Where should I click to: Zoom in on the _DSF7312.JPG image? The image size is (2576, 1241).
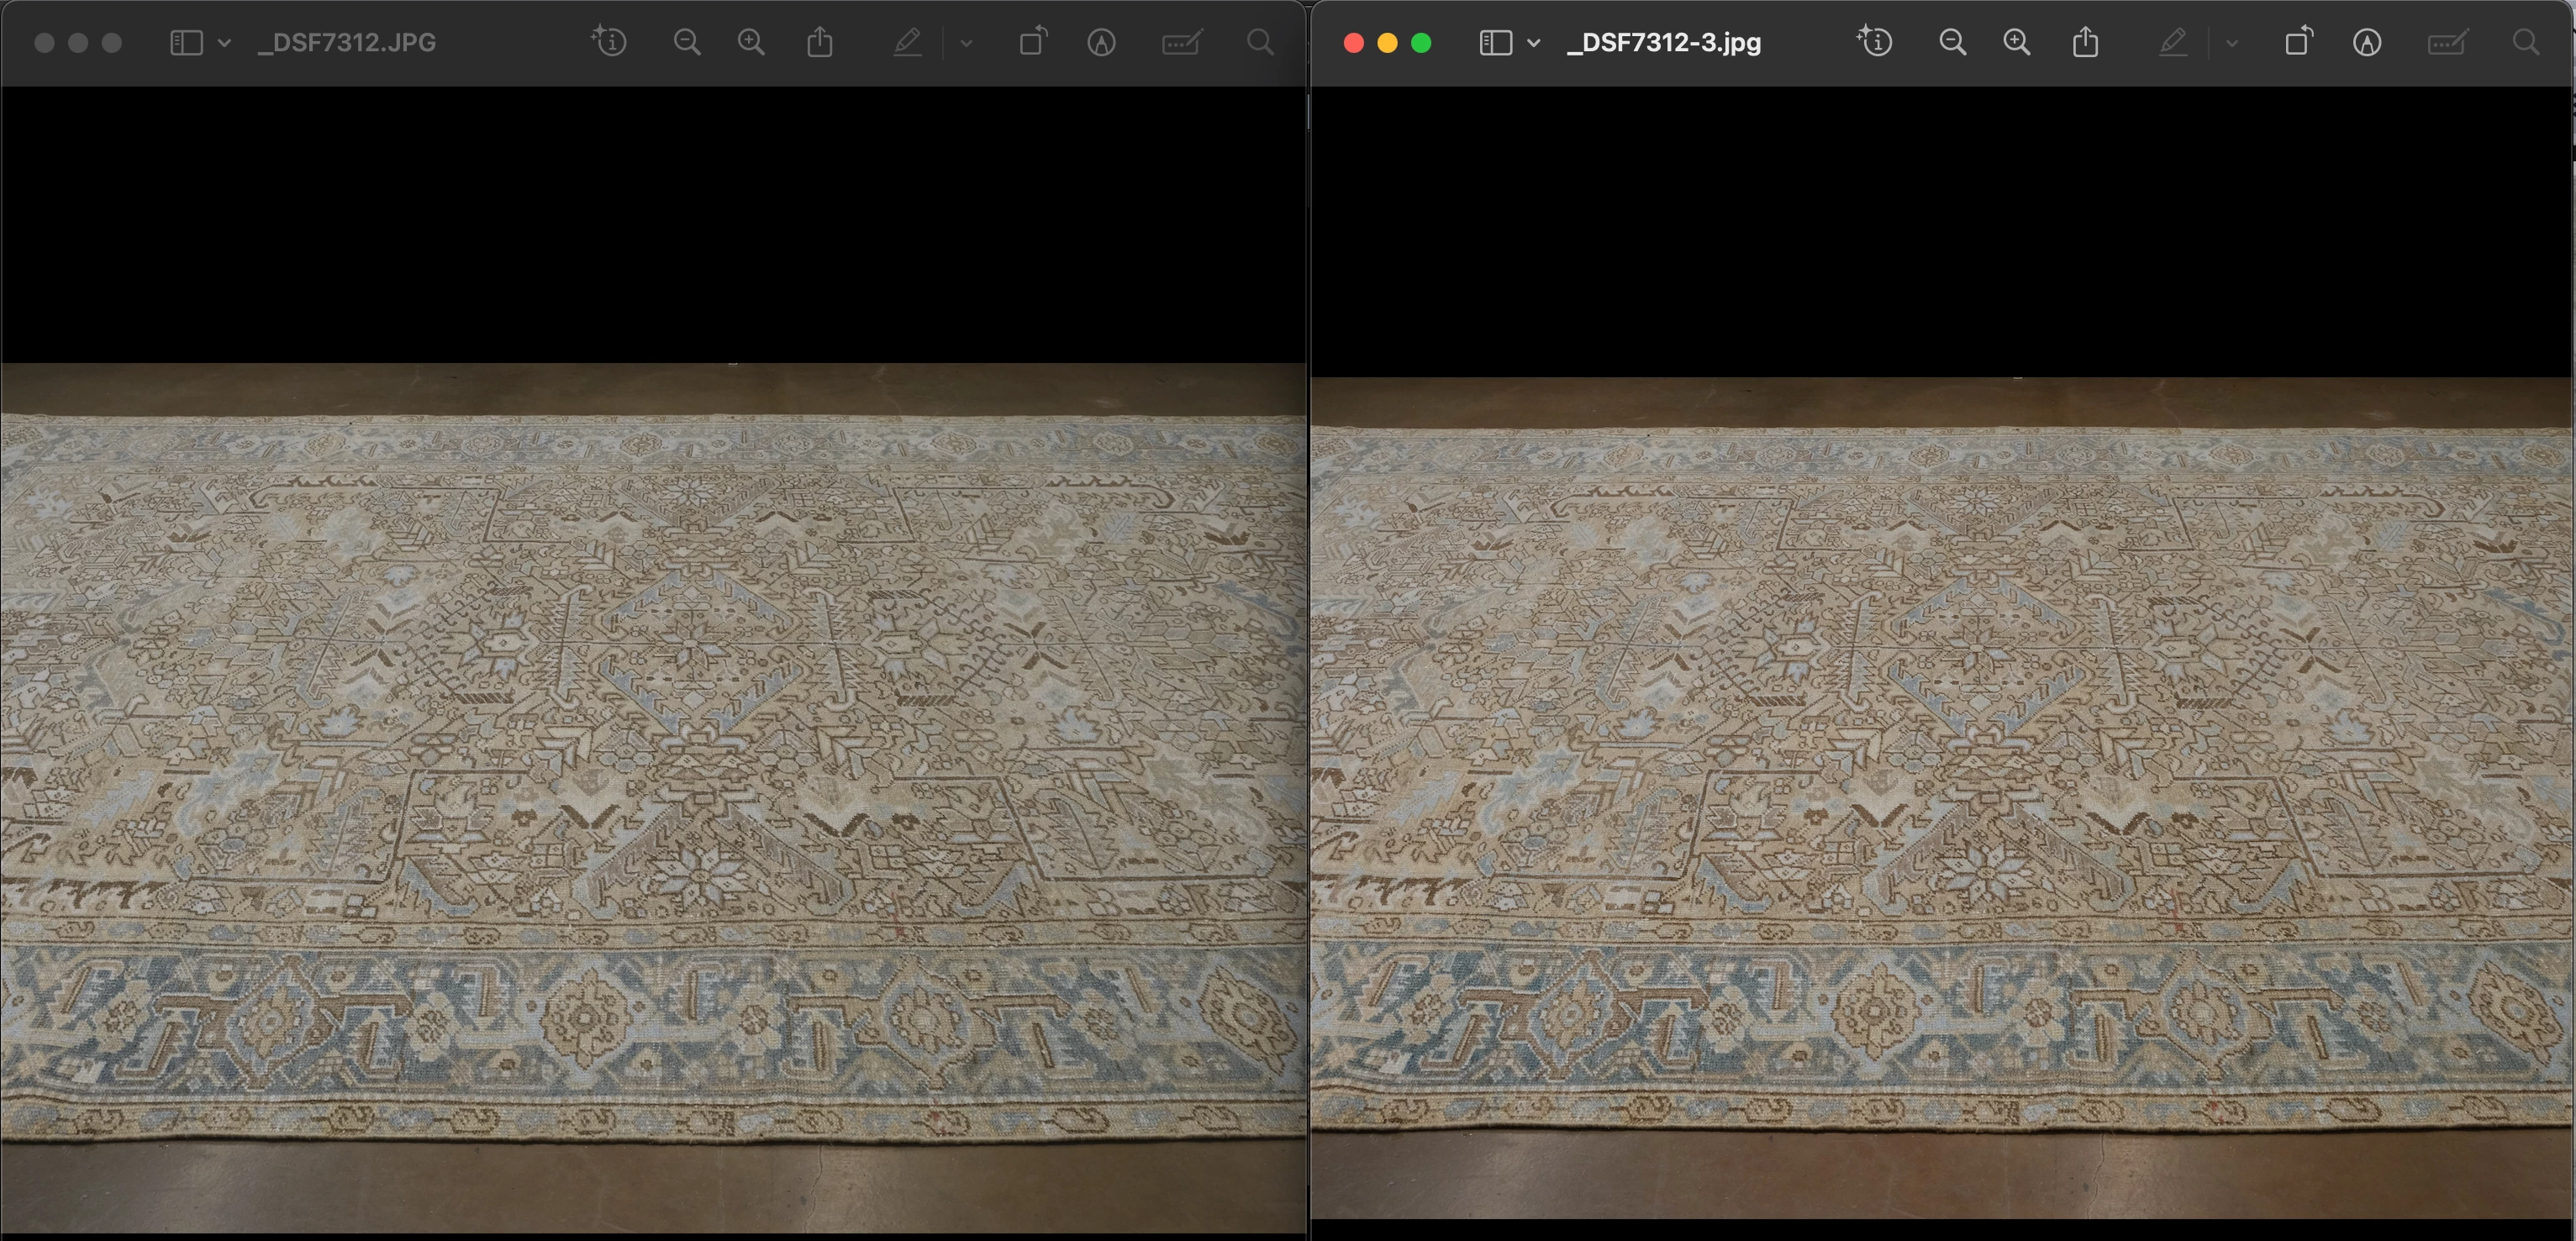(x=751, y=42)
